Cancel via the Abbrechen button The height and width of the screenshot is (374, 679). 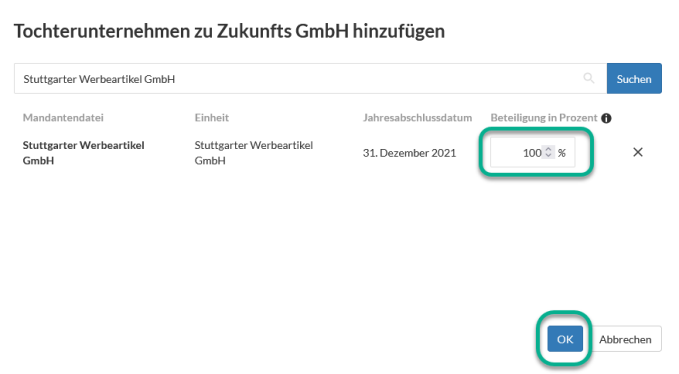(x=625, y=339)
